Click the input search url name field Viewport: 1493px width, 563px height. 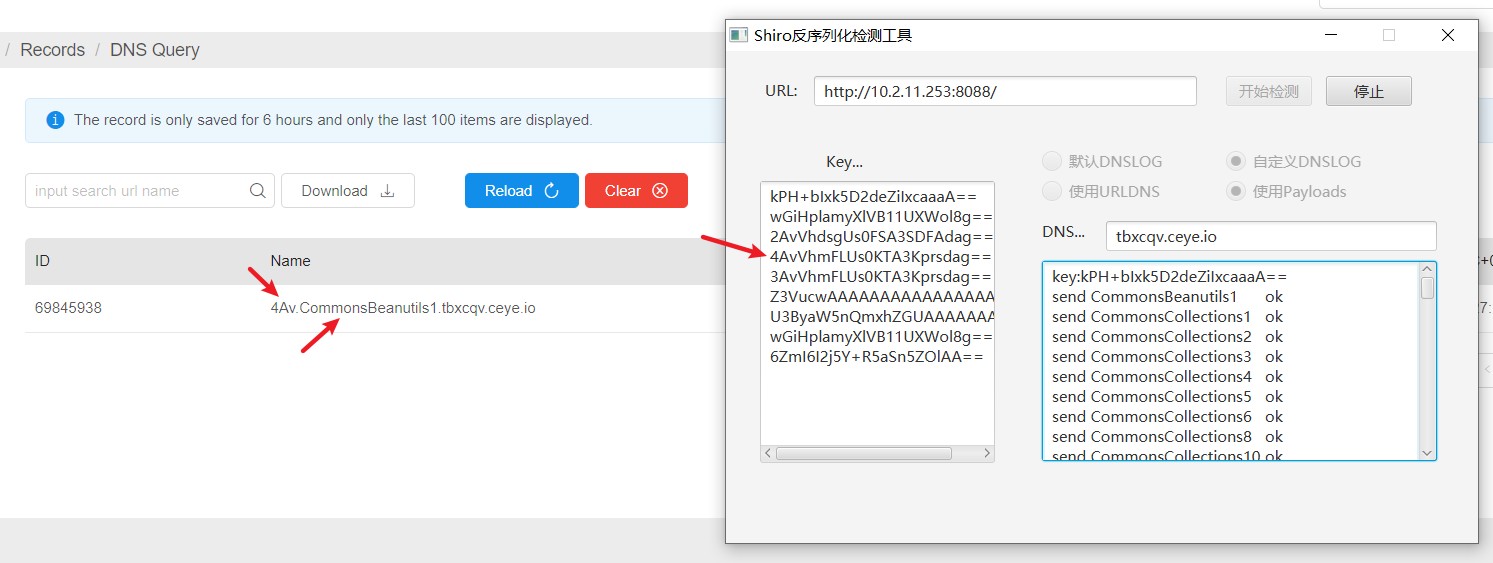click(x=150, y=191)
